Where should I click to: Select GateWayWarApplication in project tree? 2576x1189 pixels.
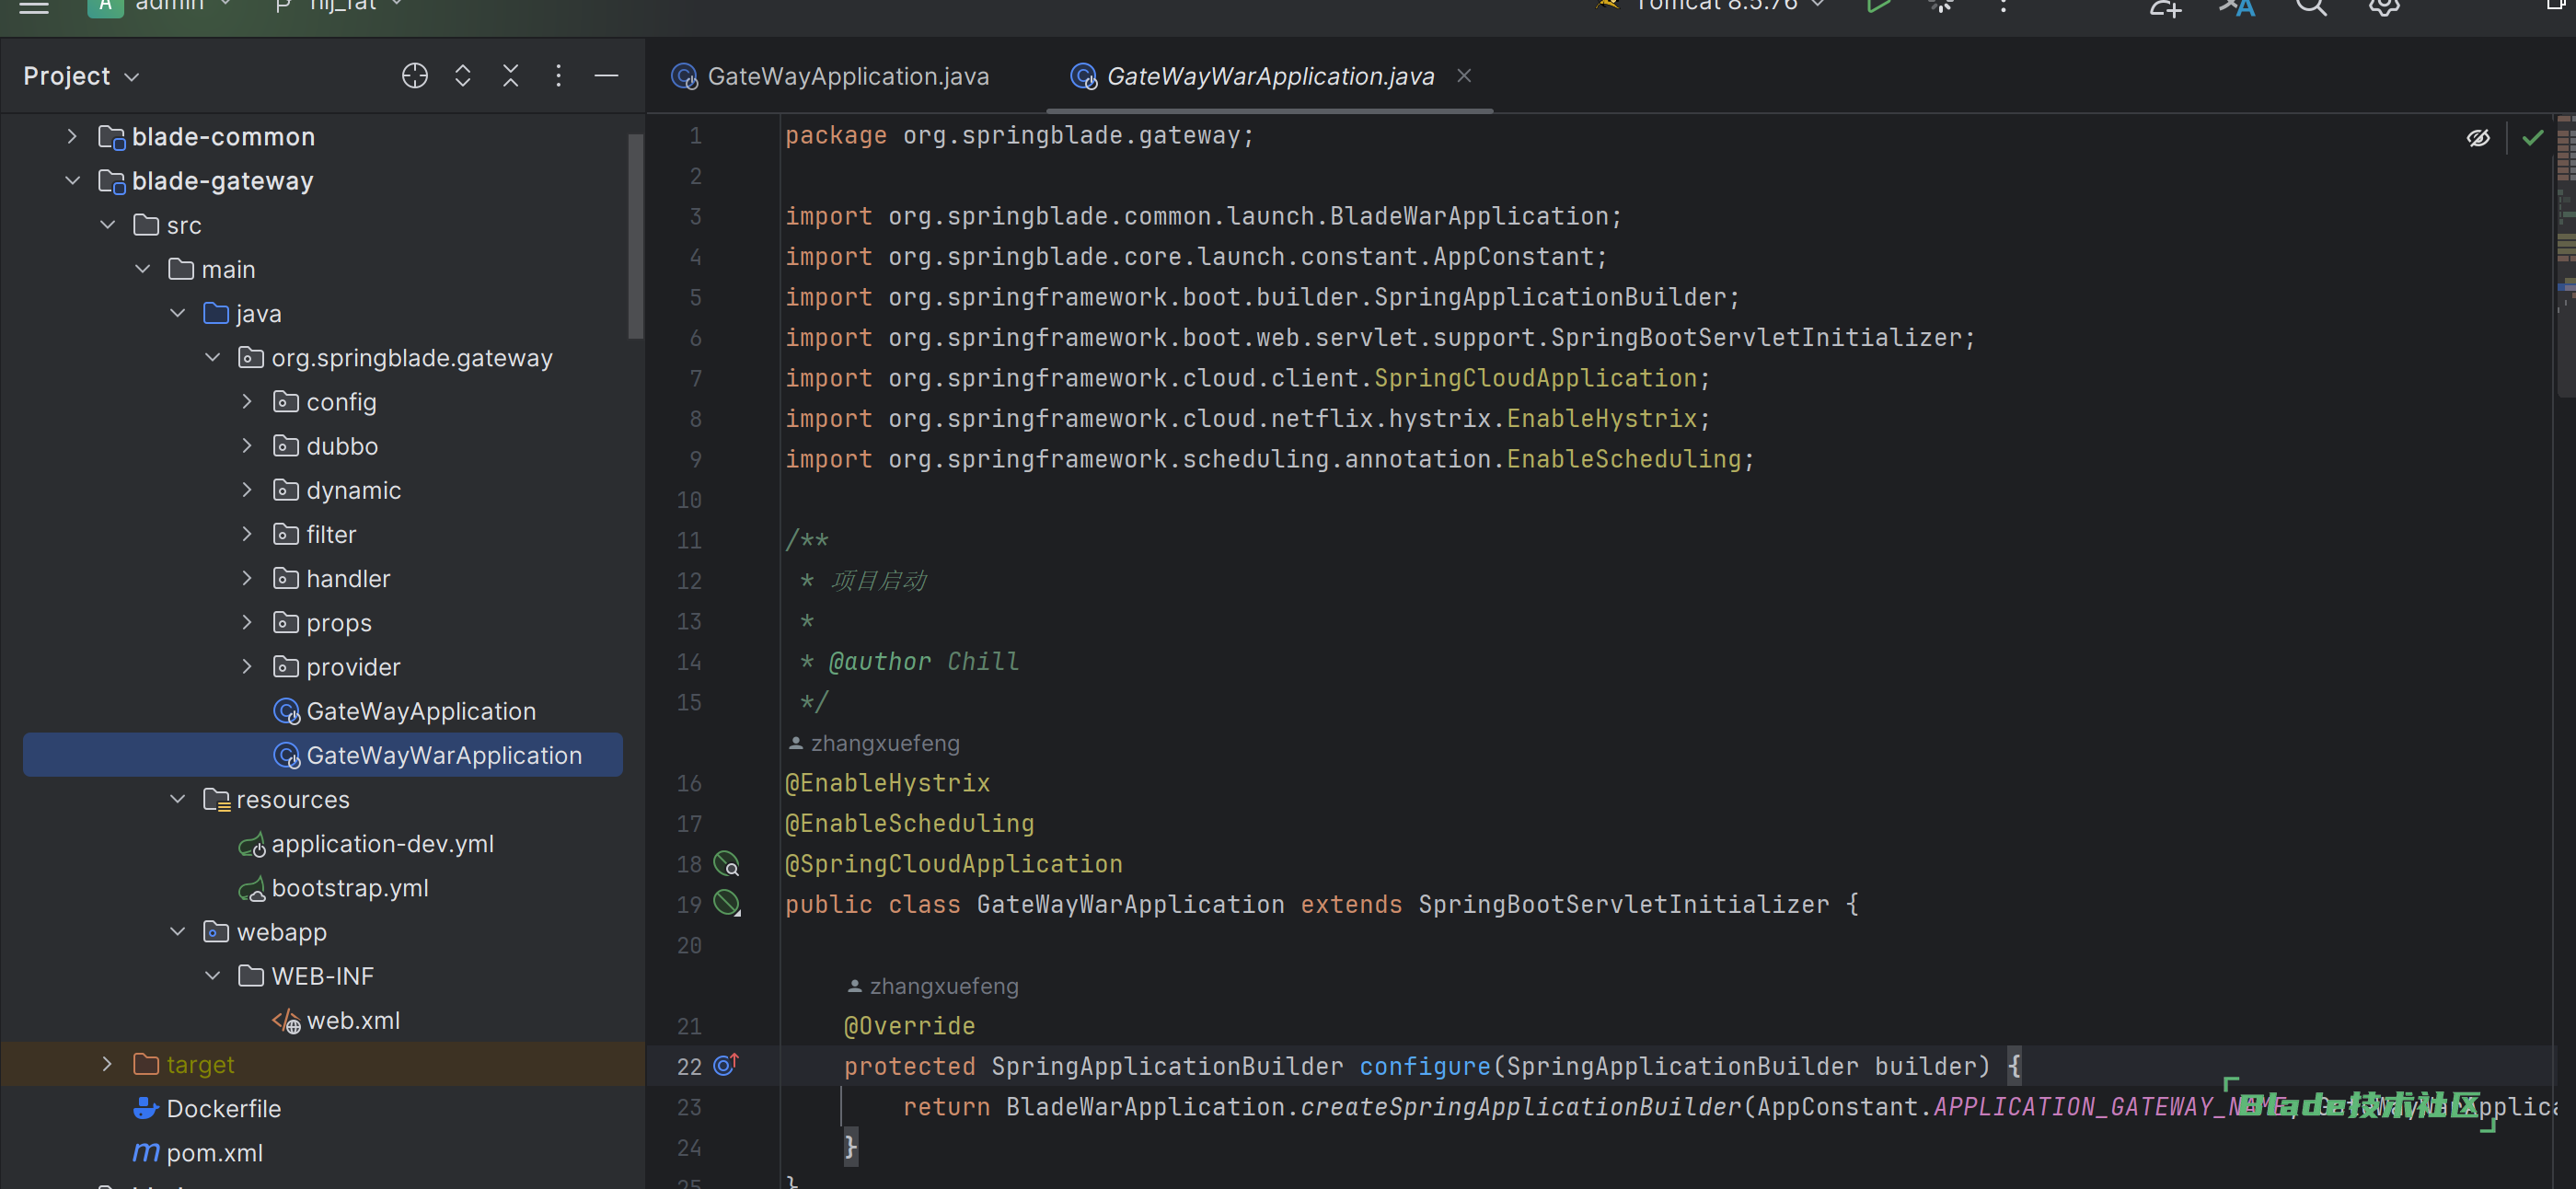click(x=322, y=755)
